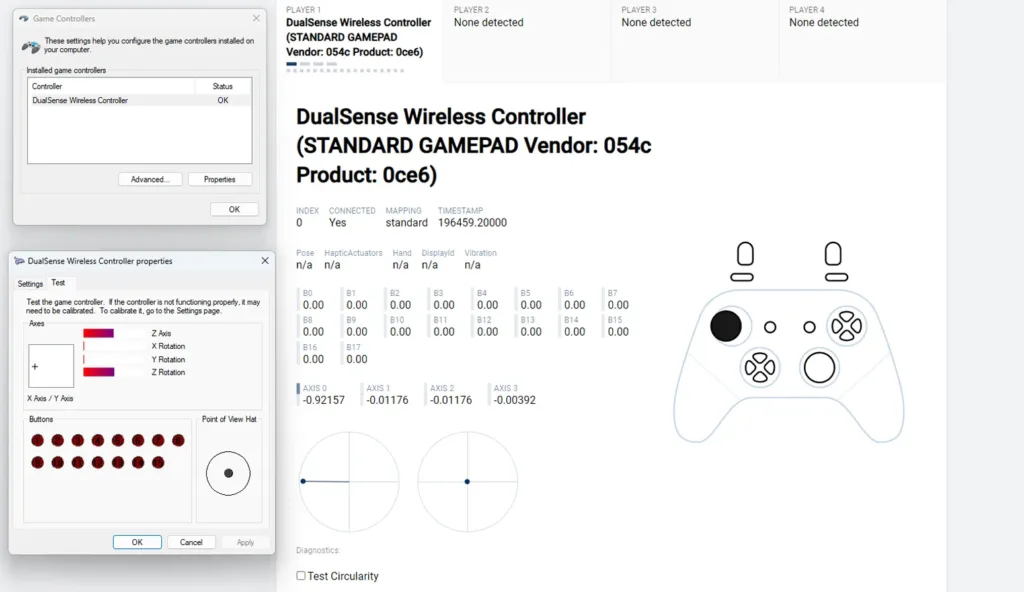Image resolution: width=1024 pixels, height=592 pixels.
Task: Click the D-pad on the controller diagram
Action: coord(760,367)
